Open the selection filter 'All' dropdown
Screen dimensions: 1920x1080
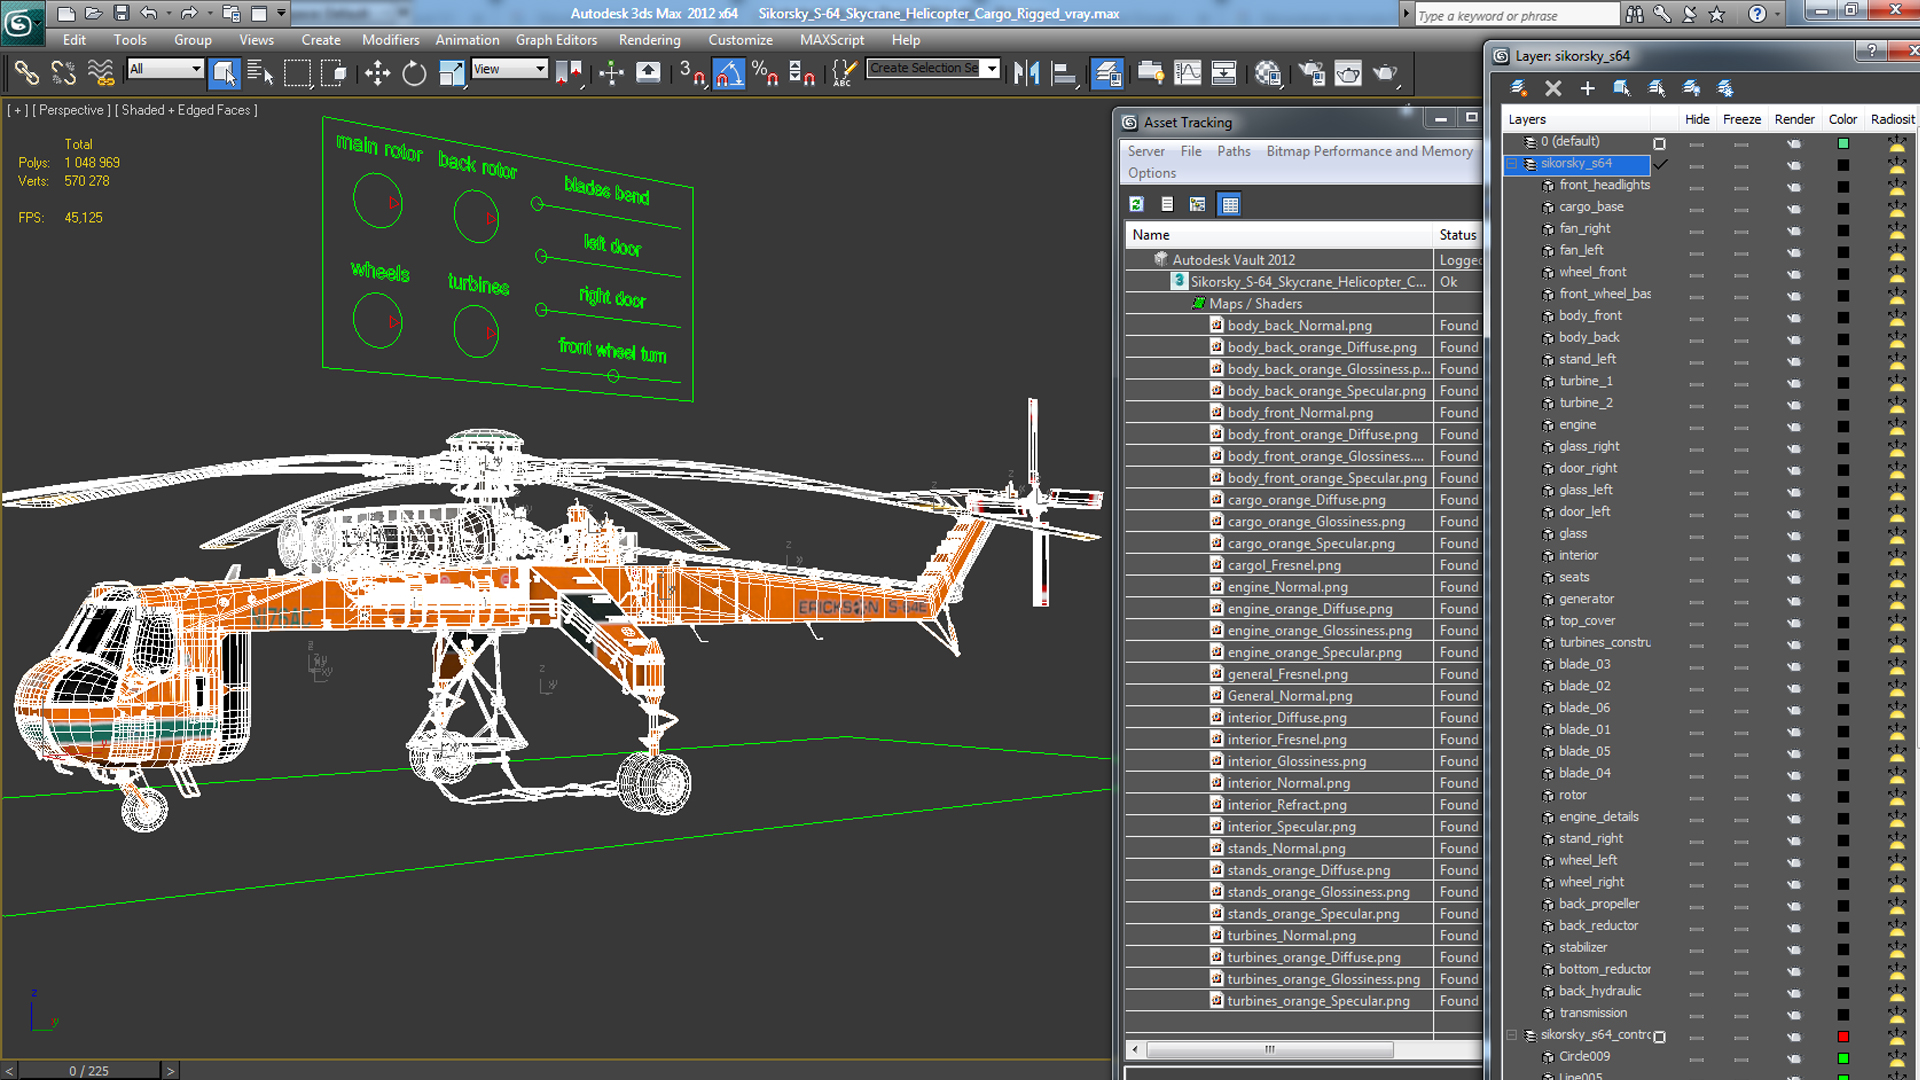click(x=165, y=69)
